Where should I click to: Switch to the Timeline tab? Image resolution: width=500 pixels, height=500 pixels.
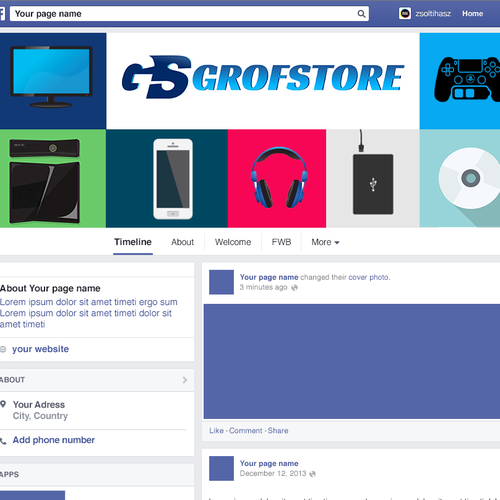click(x=133, y=242)
